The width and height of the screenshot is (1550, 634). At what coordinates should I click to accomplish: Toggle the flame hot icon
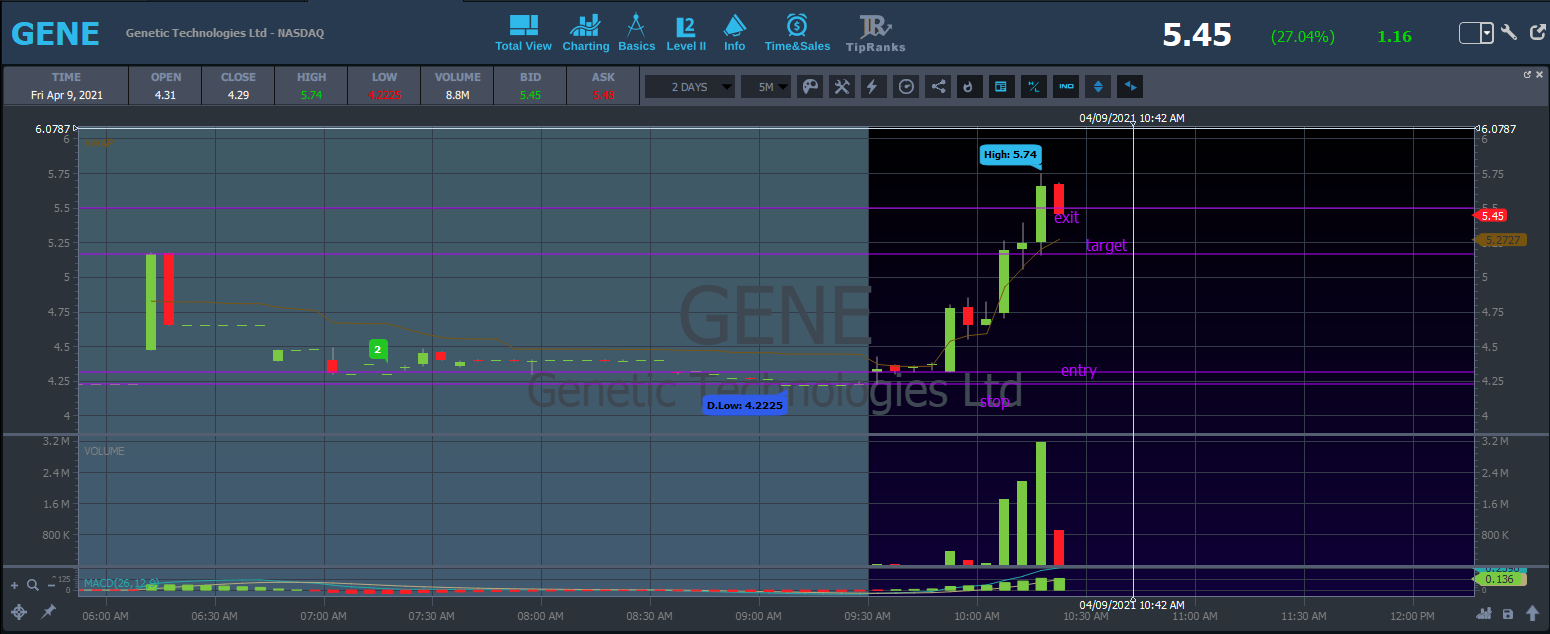coord(968,87)
